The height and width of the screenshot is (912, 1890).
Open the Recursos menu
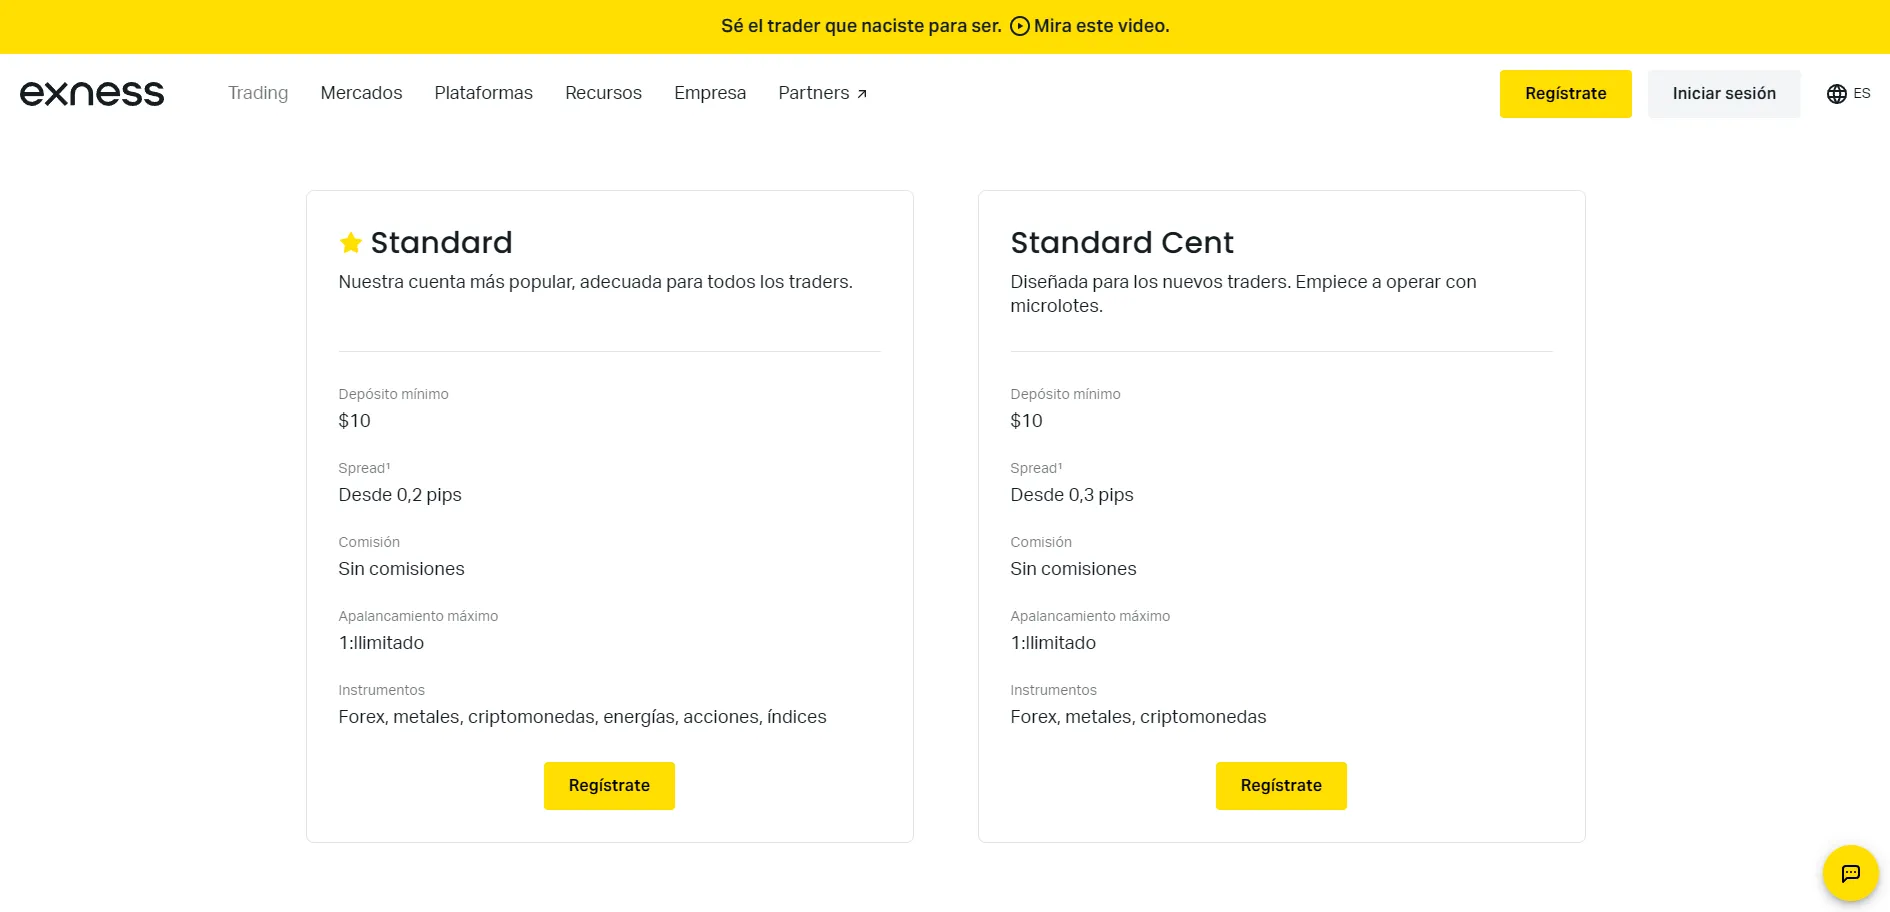point(603,93)
